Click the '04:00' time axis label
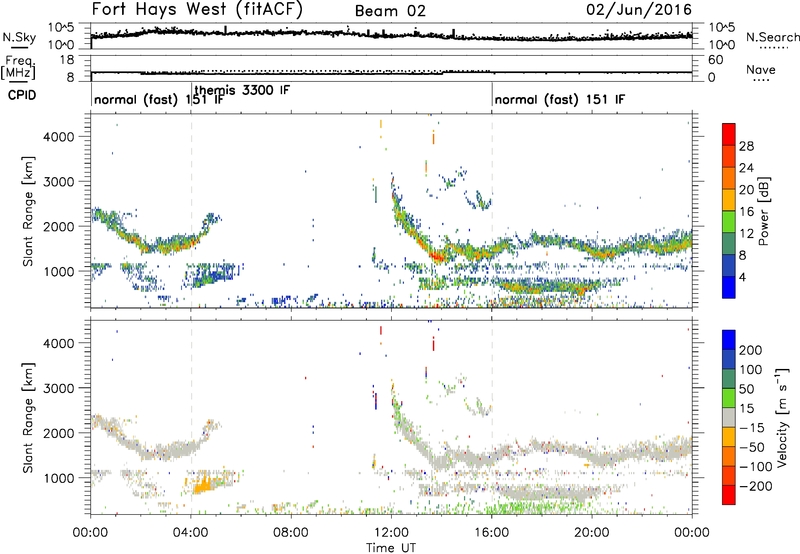Screen dimensions: 800x554 (x=191, y=533)
